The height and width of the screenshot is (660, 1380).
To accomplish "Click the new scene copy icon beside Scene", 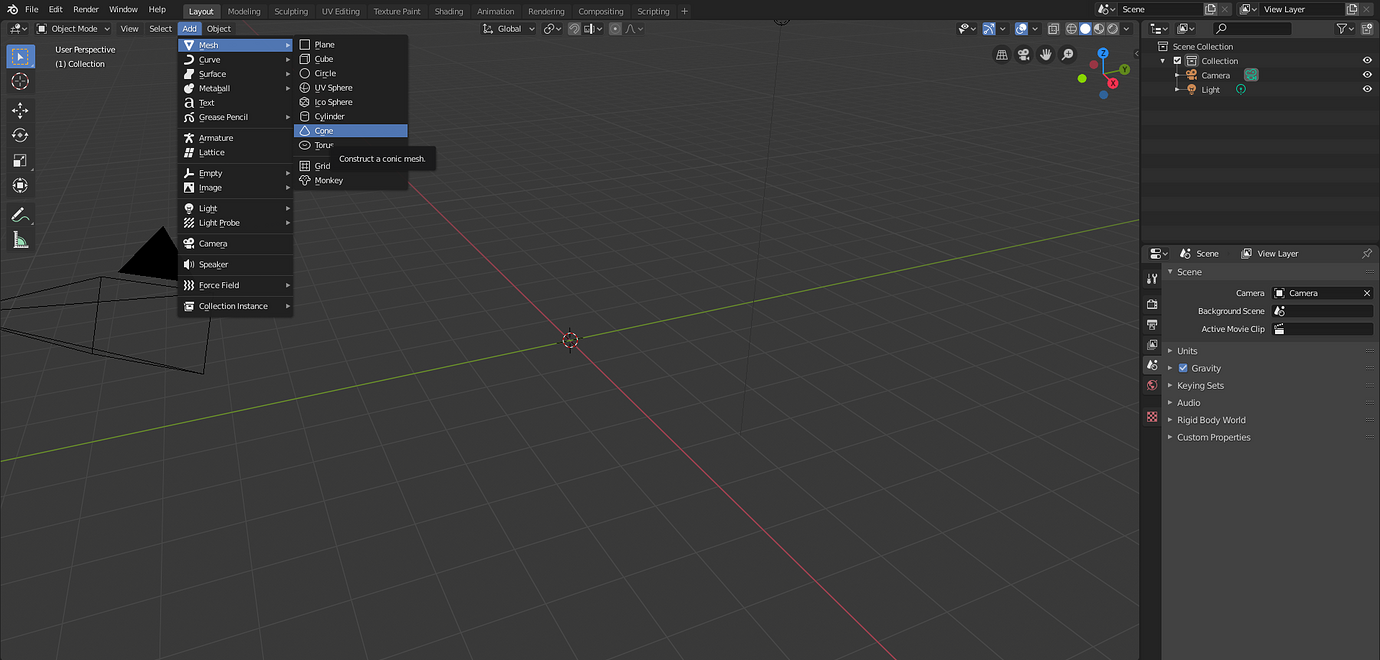I will (x=1212, y=9).
